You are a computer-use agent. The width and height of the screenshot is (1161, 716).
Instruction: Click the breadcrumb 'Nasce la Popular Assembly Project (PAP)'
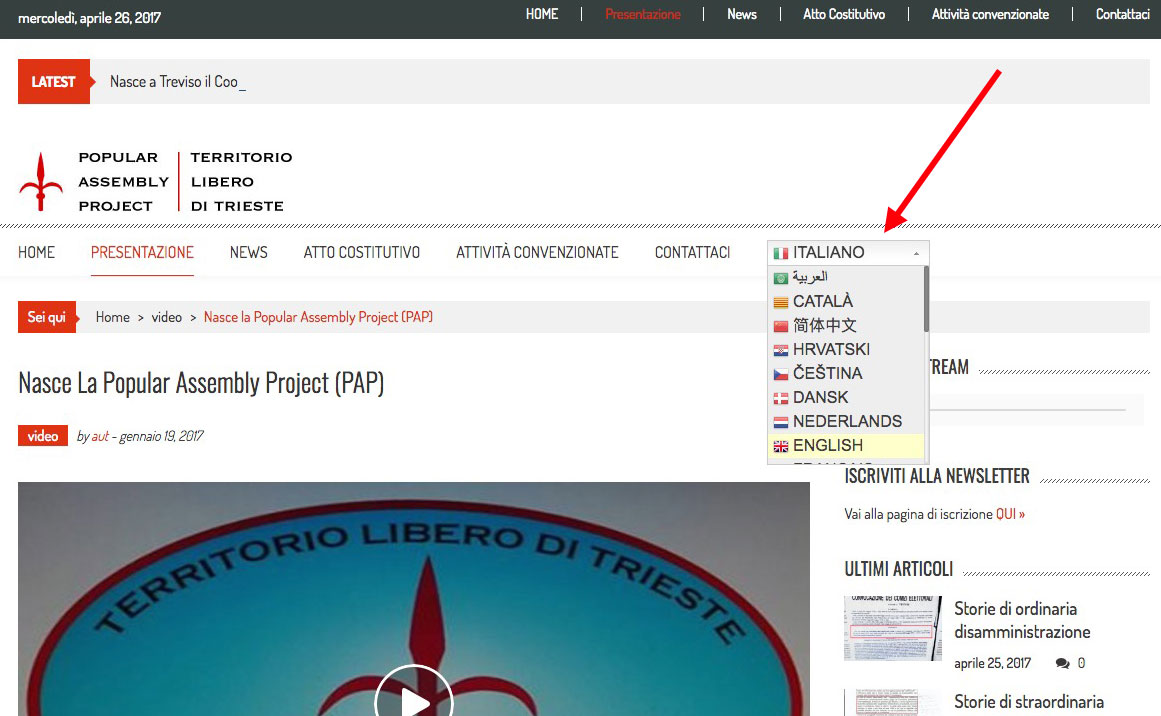point(318,317)
